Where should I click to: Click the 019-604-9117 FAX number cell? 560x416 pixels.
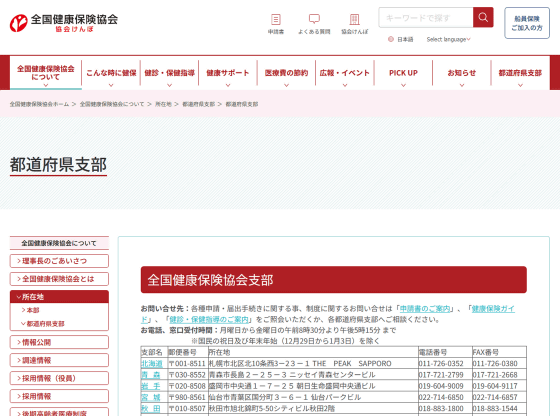coord(499,386)
